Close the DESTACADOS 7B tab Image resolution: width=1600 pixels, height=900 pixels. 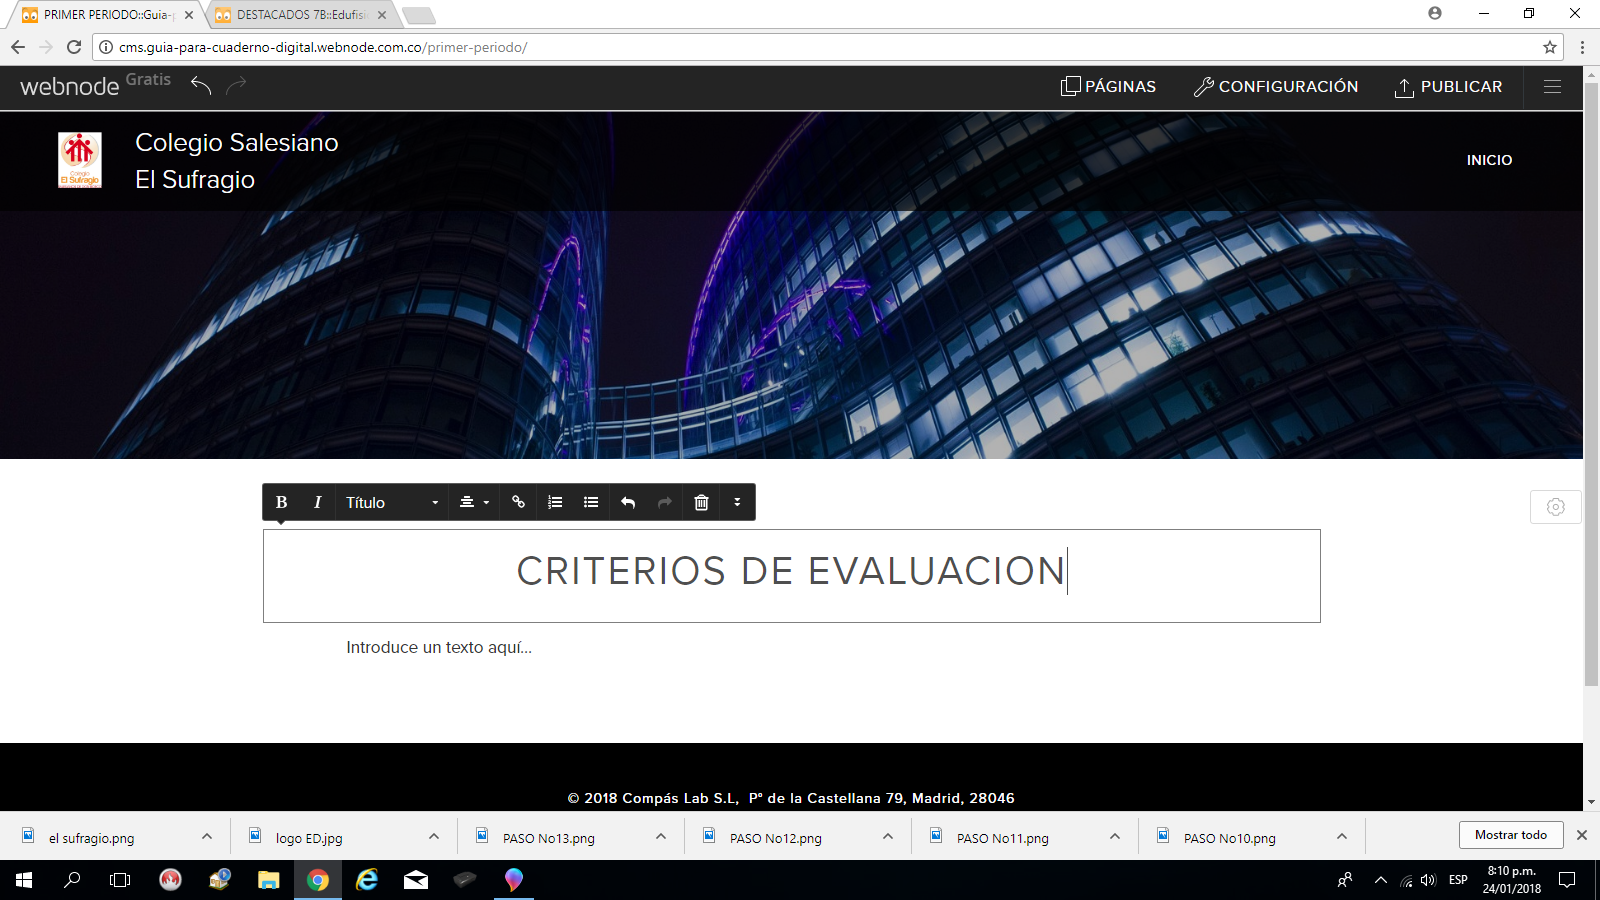pos(382,15)
